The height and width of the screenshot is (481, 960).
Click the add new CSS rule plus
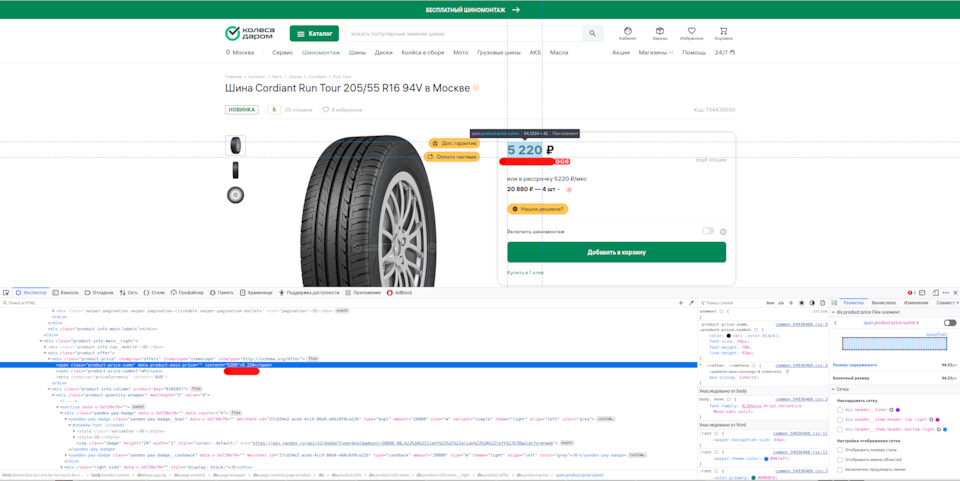coord(791,303)
